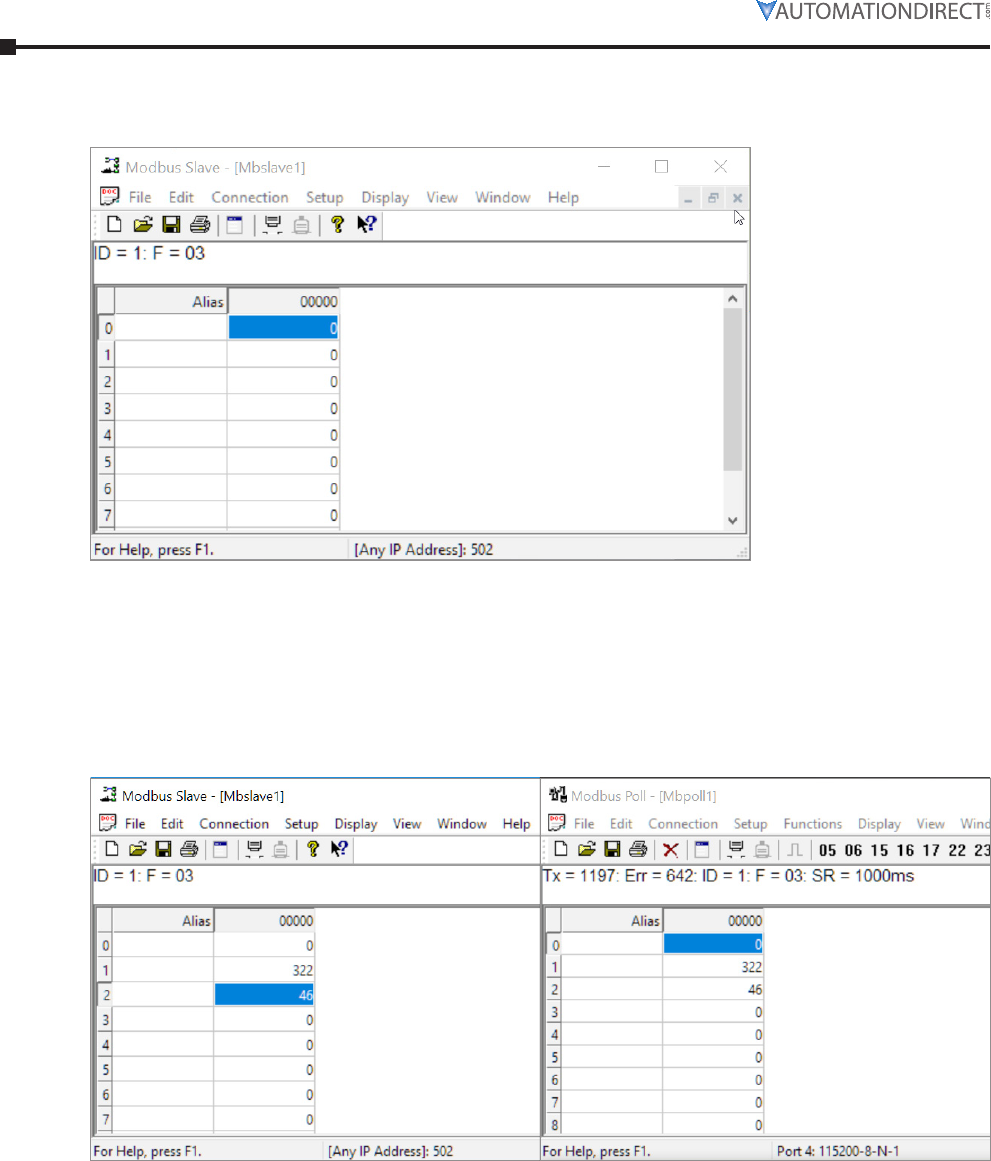Click scroll down arrow in upper Modbus Slave
This screenshot has height=1161, width=991.
click(x=733, y=521)
